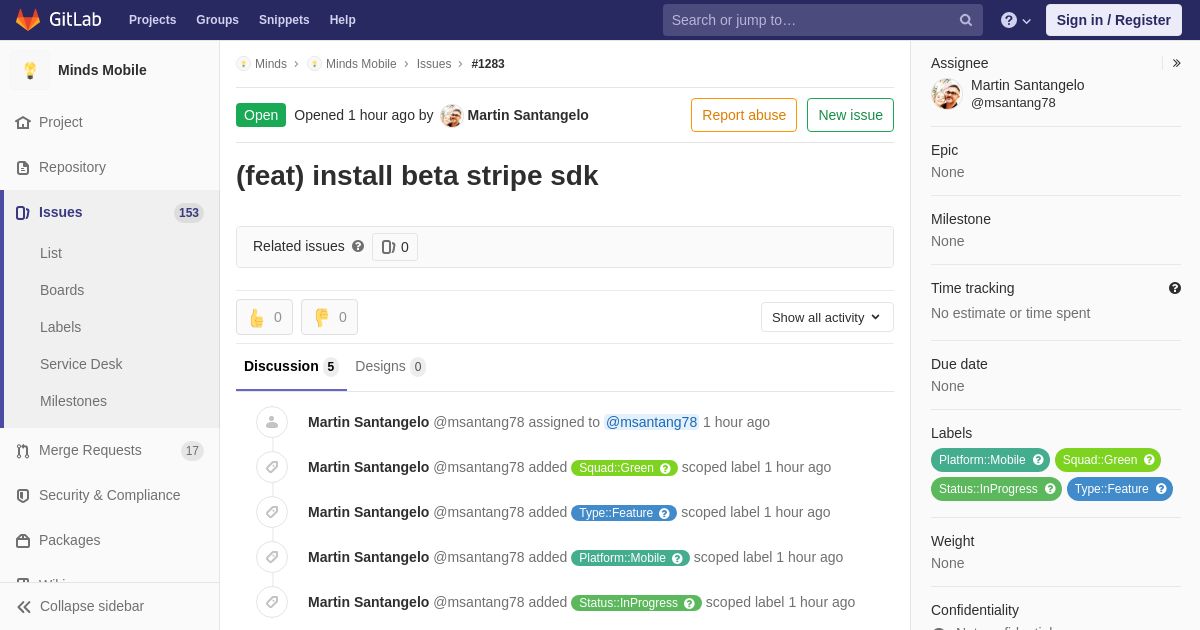
Task: Open the Help question mark menu
Action: pos(1015,20)
